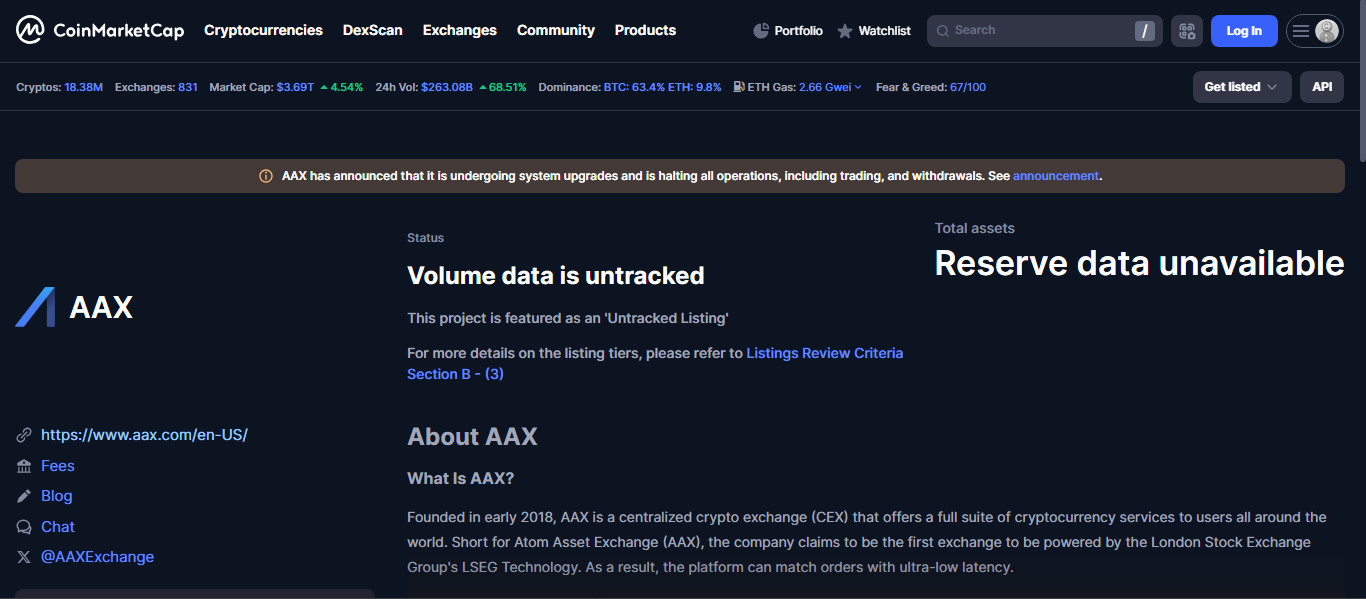
Task: Open the Watchlist star icon
Action: point(845,31)
